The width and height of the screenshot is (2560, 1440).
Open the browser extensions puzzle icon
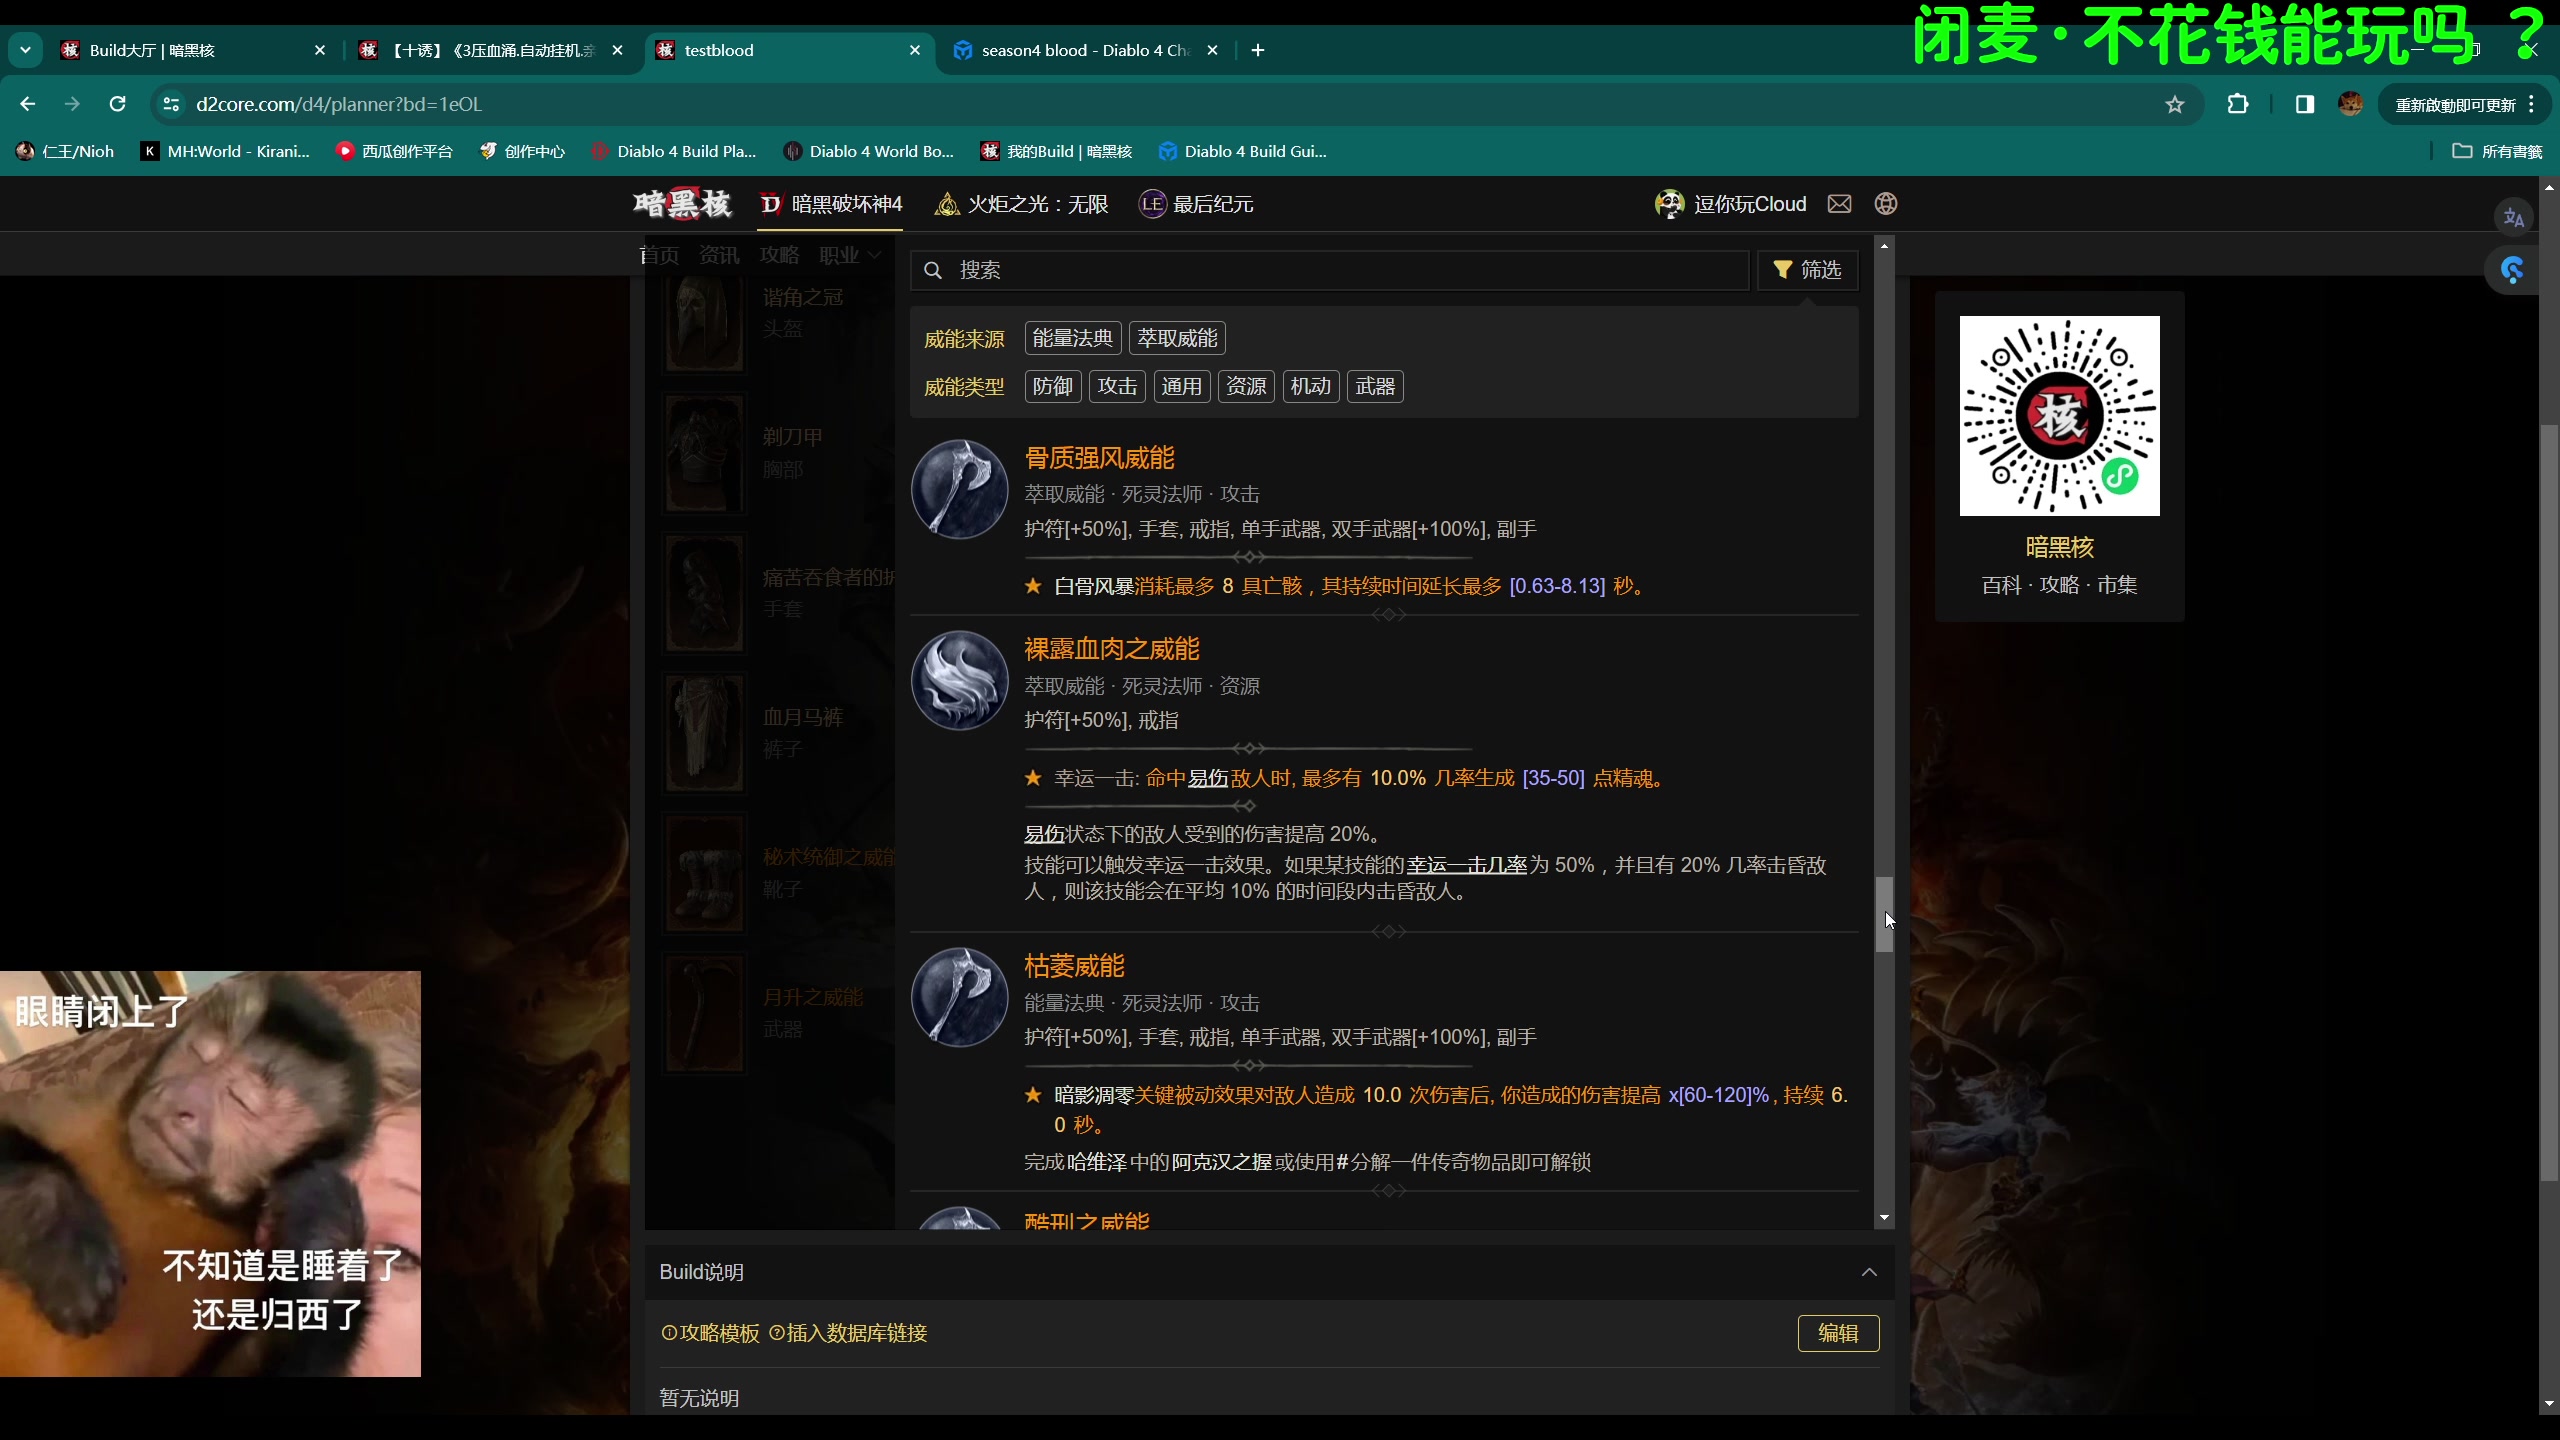click(x=2238, y=104)
